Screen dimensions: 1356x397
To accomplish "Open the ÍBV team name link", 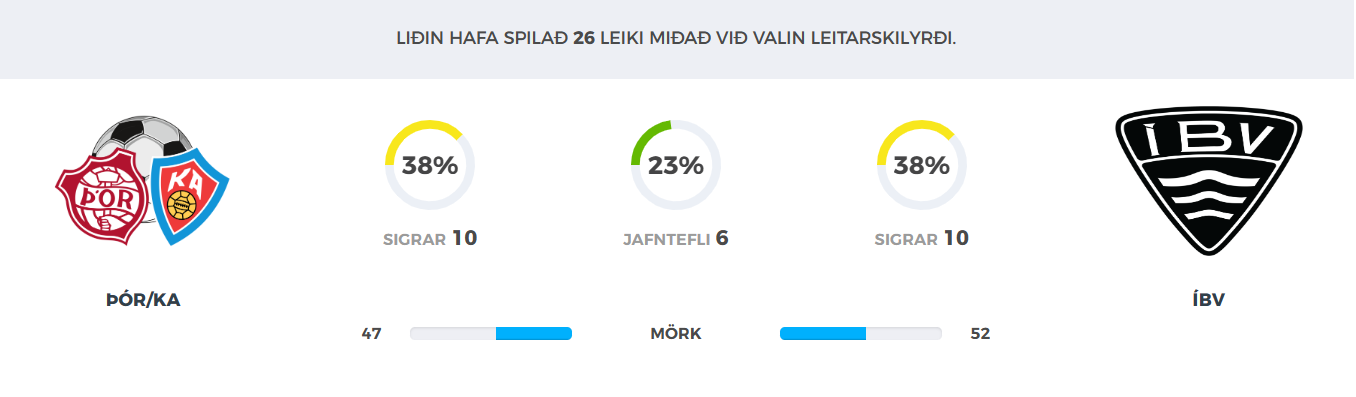I will 1209,300.
